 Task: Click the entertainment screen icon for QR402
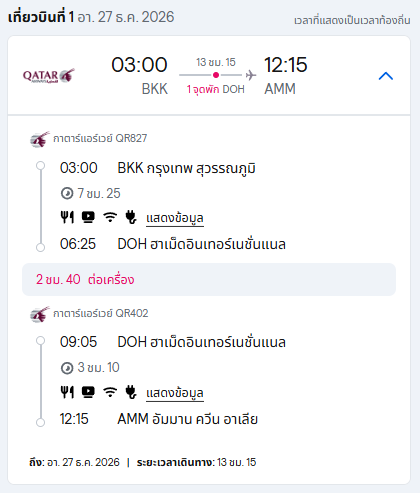tap(88, 392)
